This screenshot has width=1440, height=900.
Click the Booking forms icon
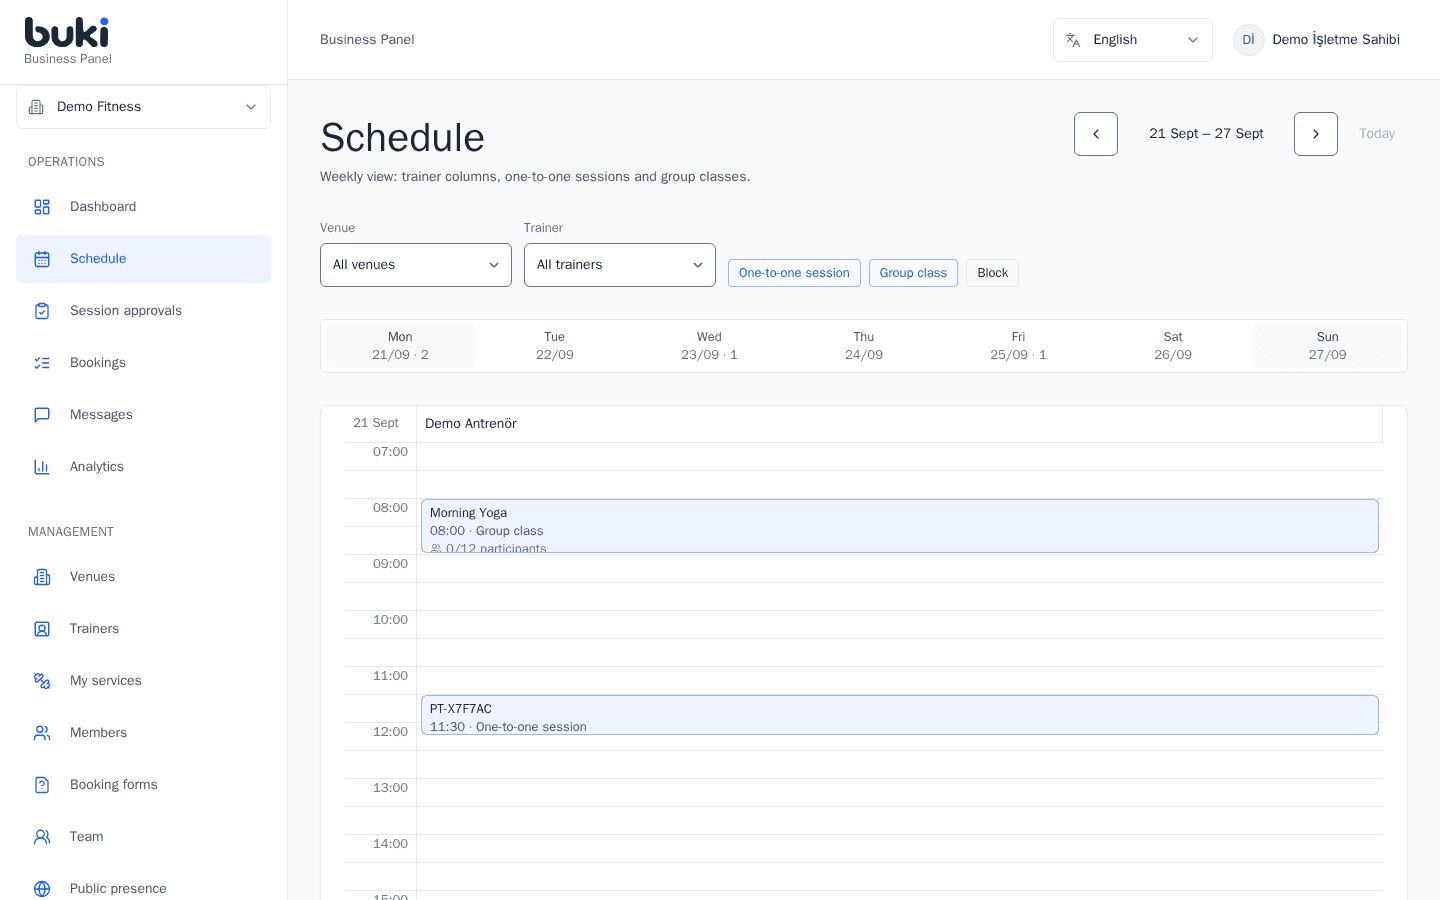click(x=42, y=785)
